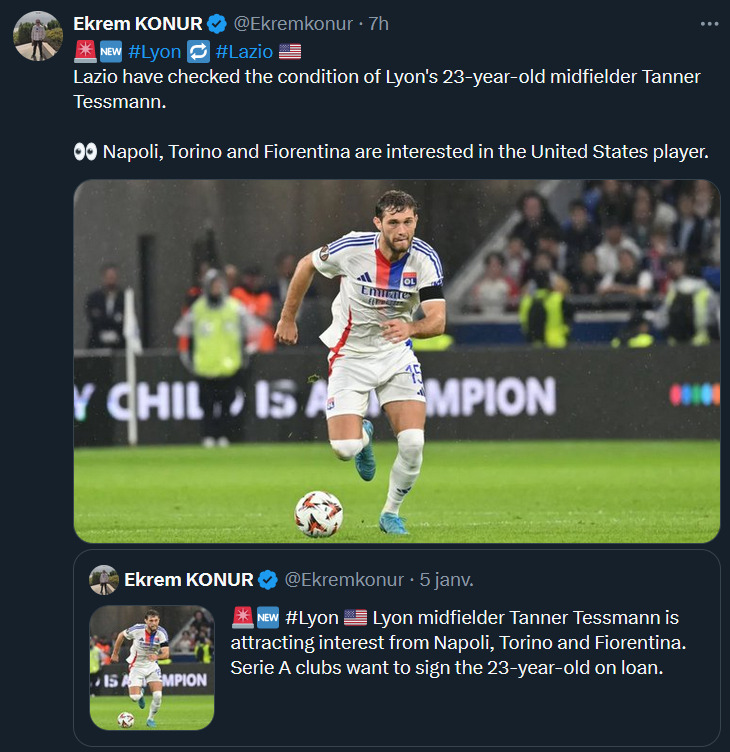Image resolution: width=730 pixels, height=752 pixels.
Task: Open the "5 janv." date of quoted tweet
Action: click(x=446, y=580)
